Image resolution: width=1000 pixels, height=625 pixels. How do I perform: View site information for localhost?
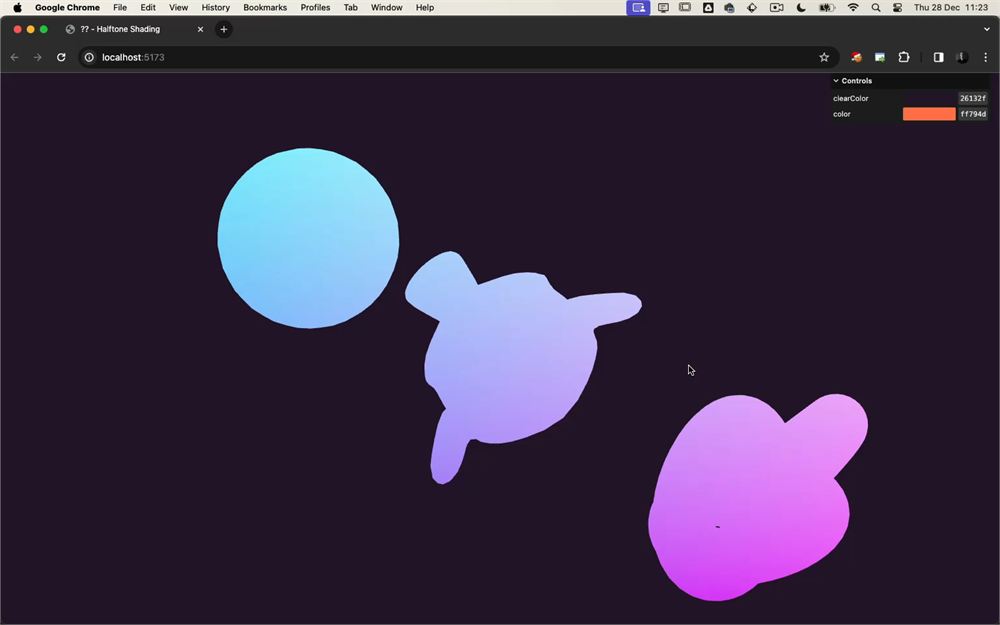(x=89, y=57)
